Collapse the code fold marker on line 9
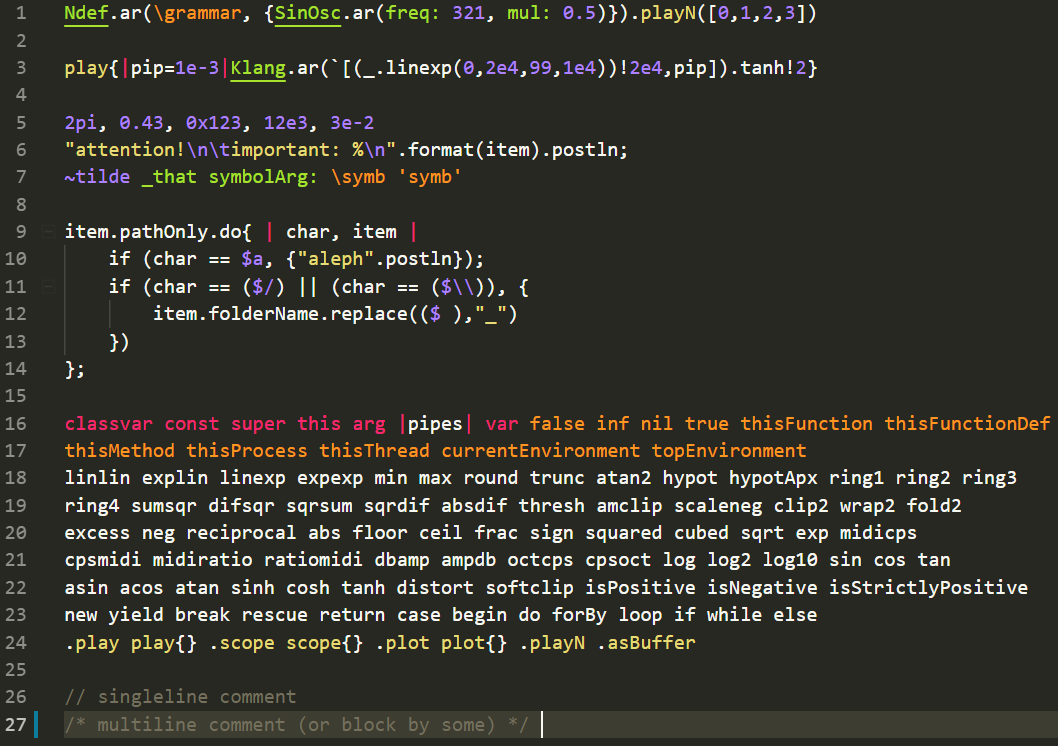 pos(48,232)
